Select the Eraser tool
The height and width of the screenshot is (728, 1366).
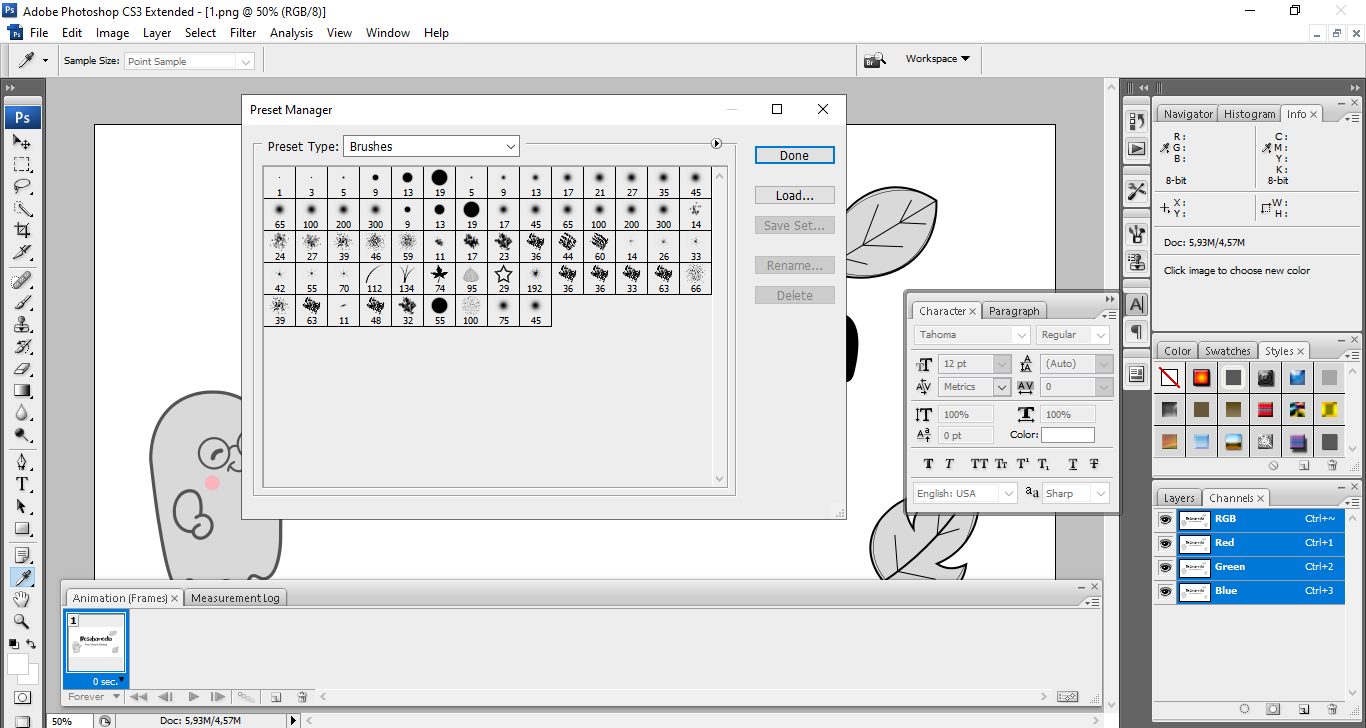tap(22, 369)
